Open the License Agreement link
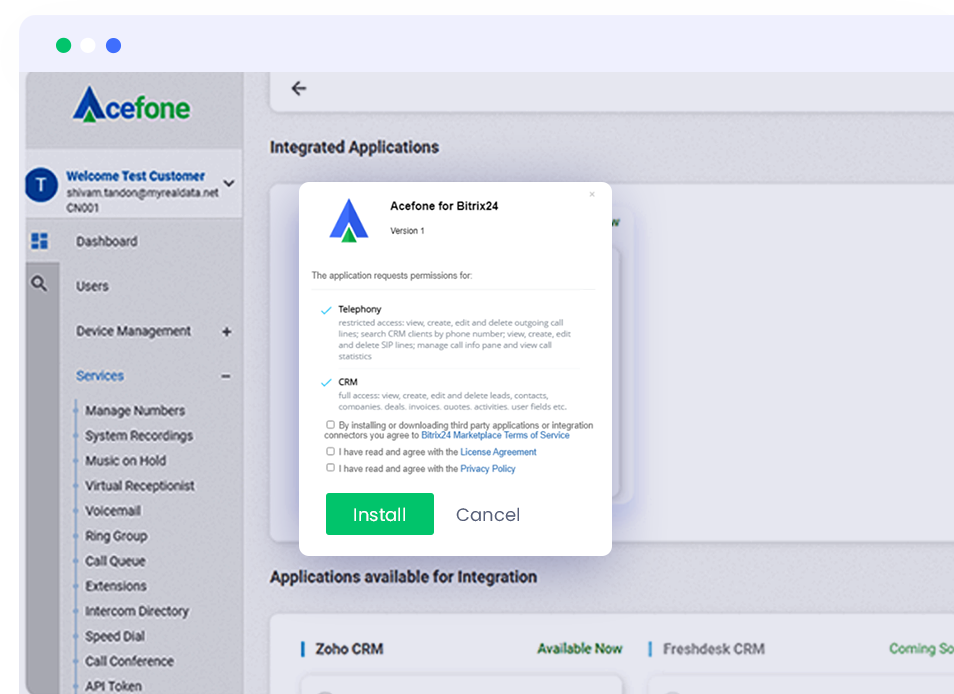 coord(498,452)
